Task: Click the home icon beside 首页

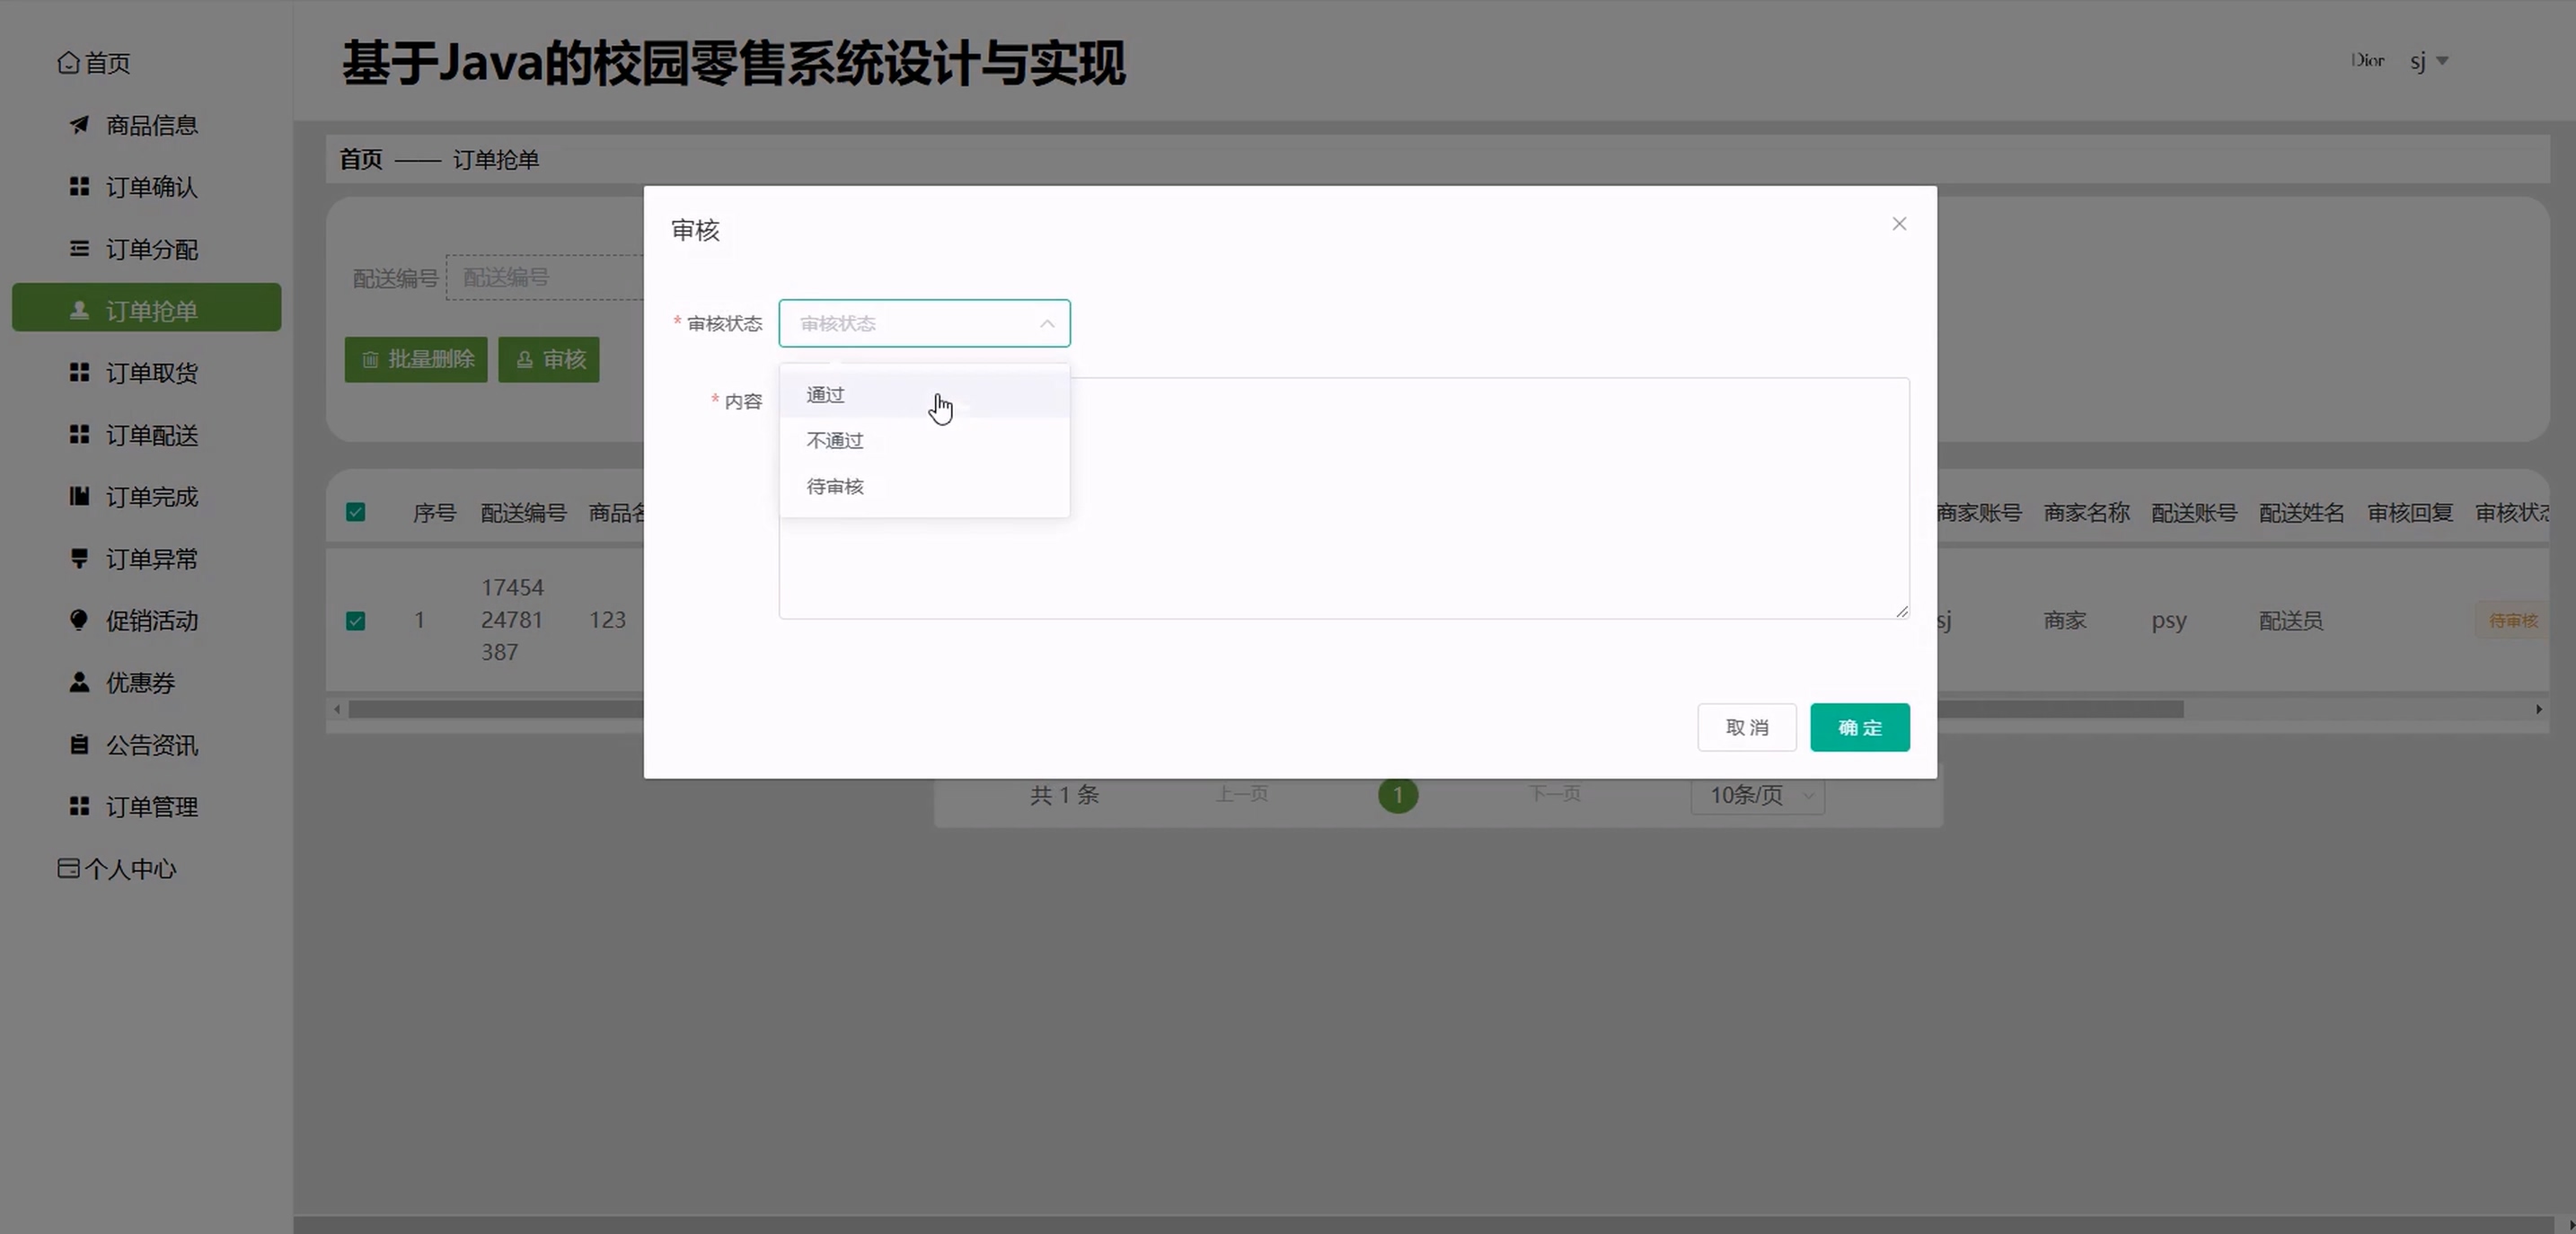Action: point(68,63)
